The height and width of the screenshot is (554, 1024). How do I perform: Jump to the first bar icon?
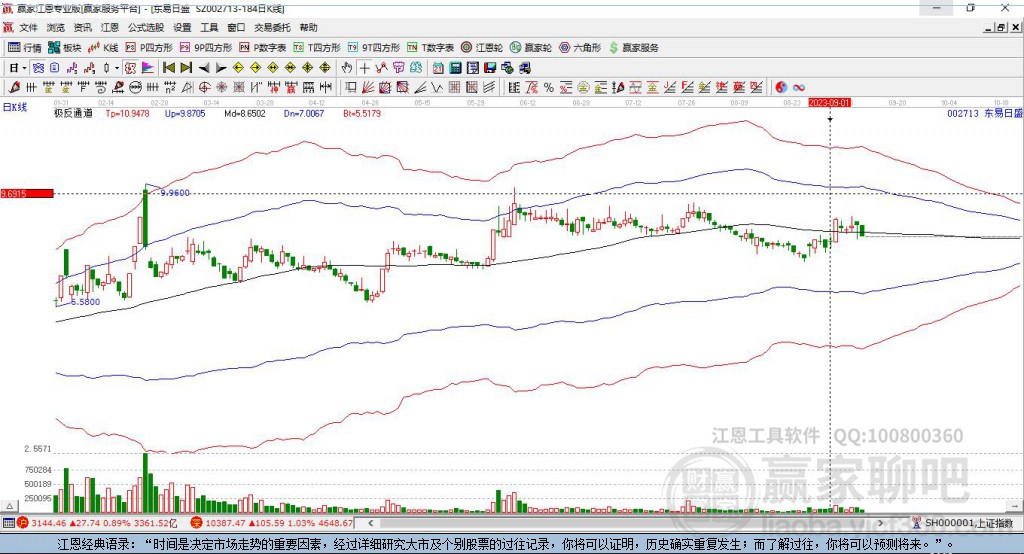168,68
